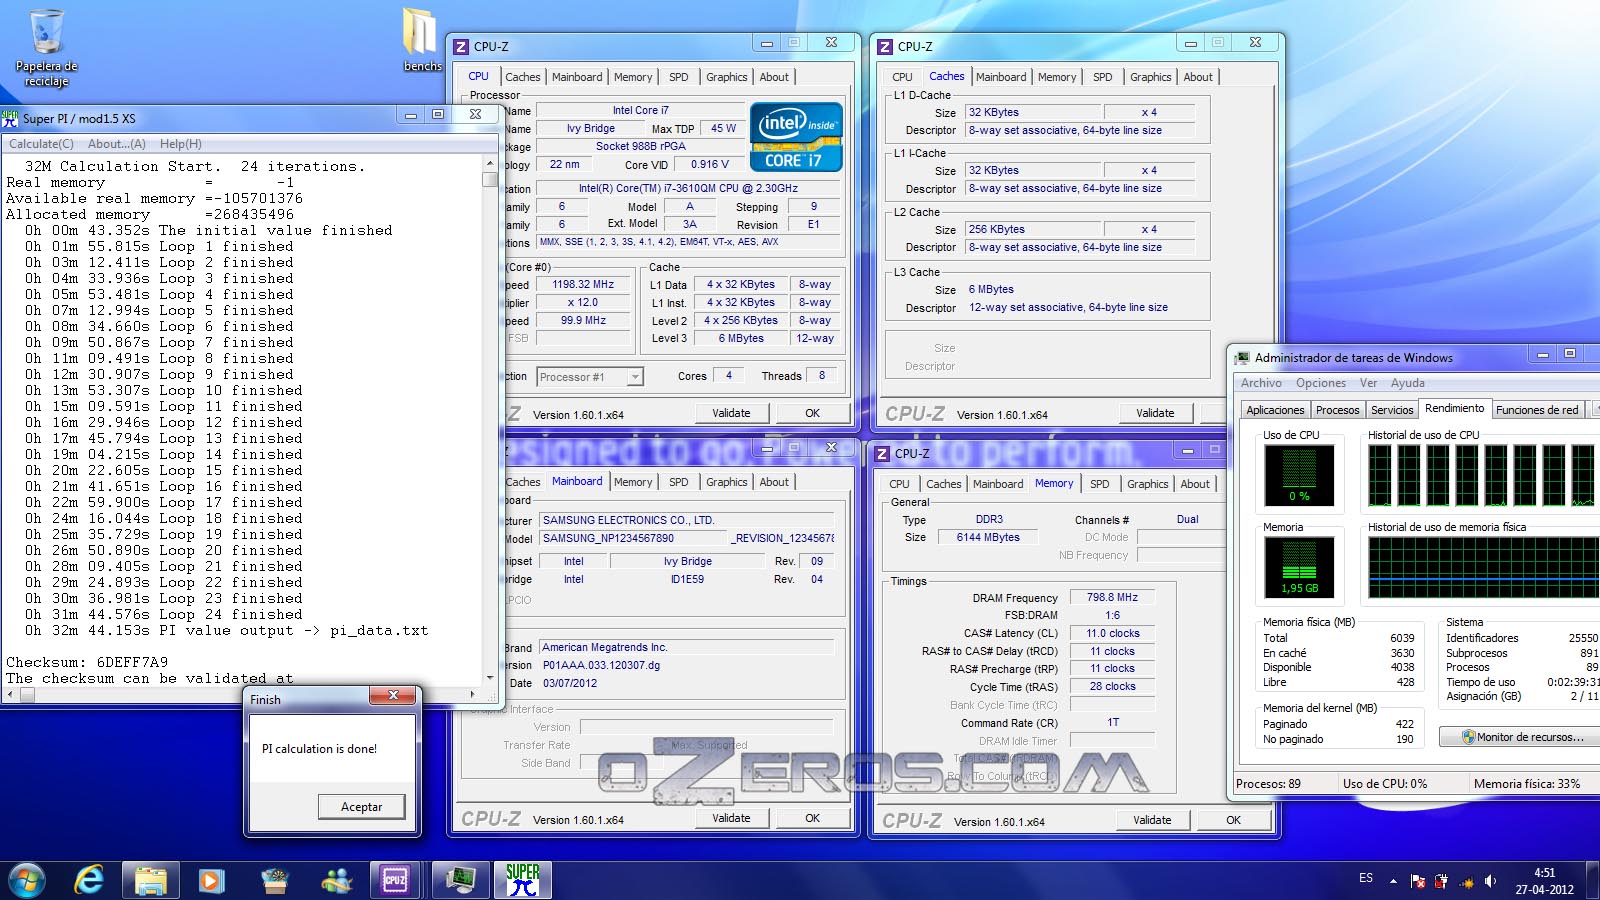Open Memory tab in CPU-Z mainboard window

[633, 482]
